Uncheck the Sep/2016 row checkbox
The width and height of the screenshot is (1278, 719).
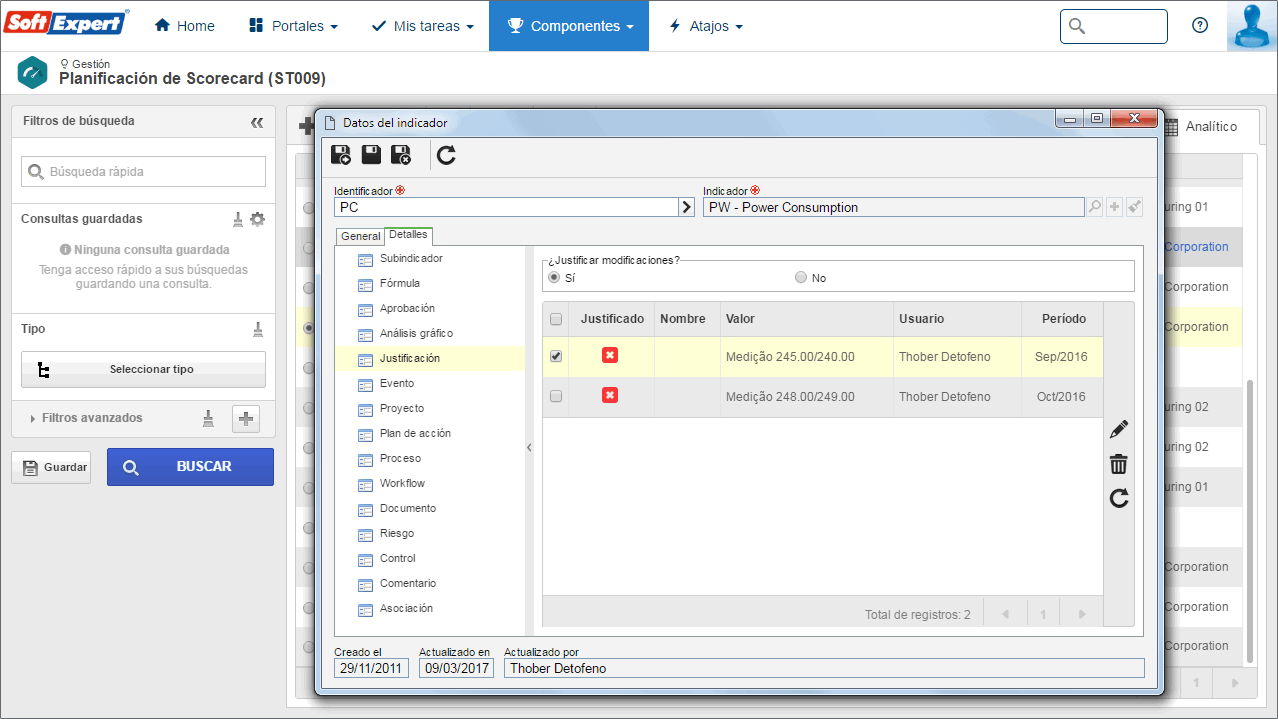pos(556,356)
